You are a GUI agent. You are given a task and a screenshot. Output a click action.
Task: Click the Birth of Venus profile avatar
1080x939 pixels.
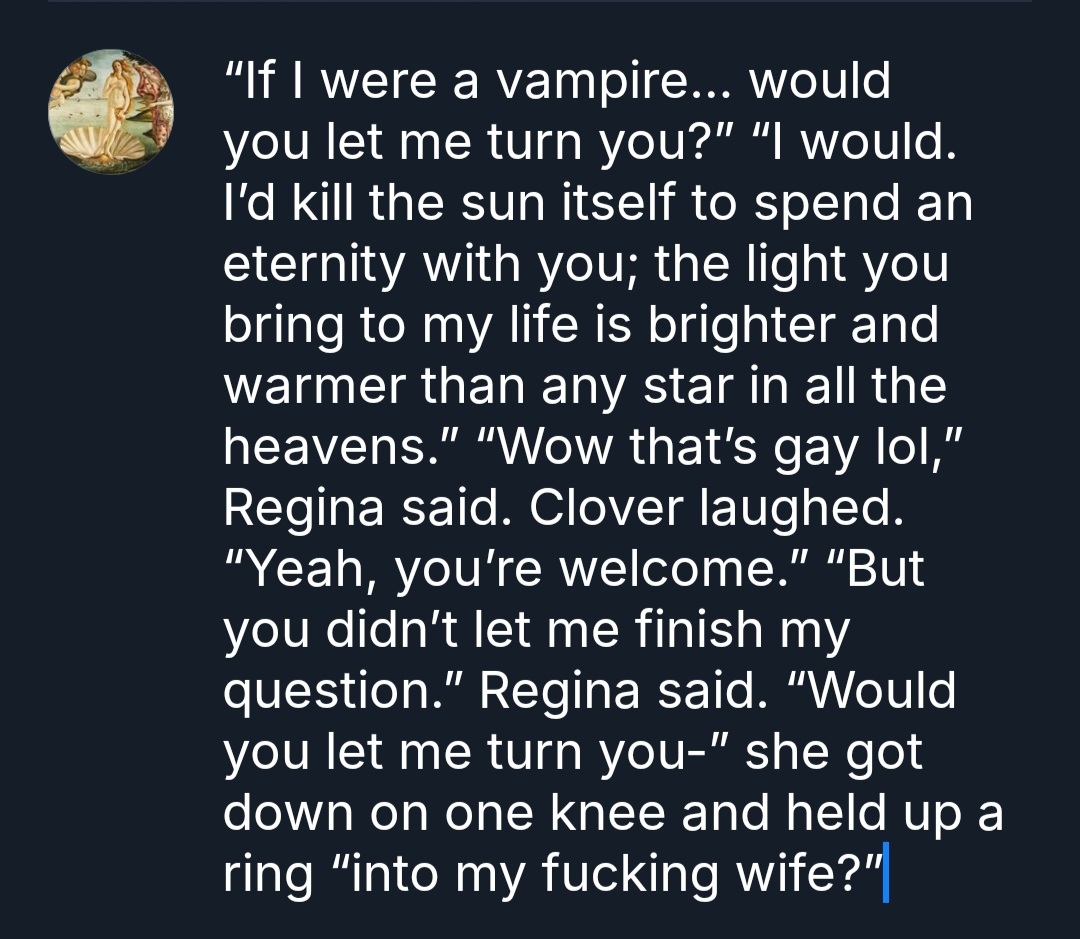(111, 111)
